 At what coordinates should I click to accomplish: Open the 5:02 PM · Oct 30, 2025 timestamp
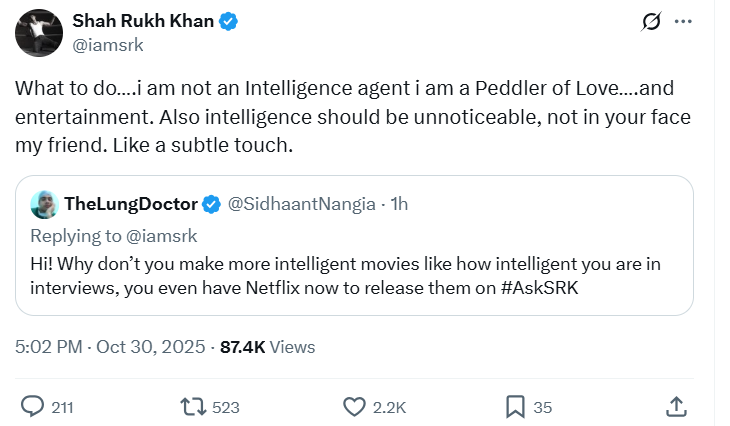(x=110, y=347)
